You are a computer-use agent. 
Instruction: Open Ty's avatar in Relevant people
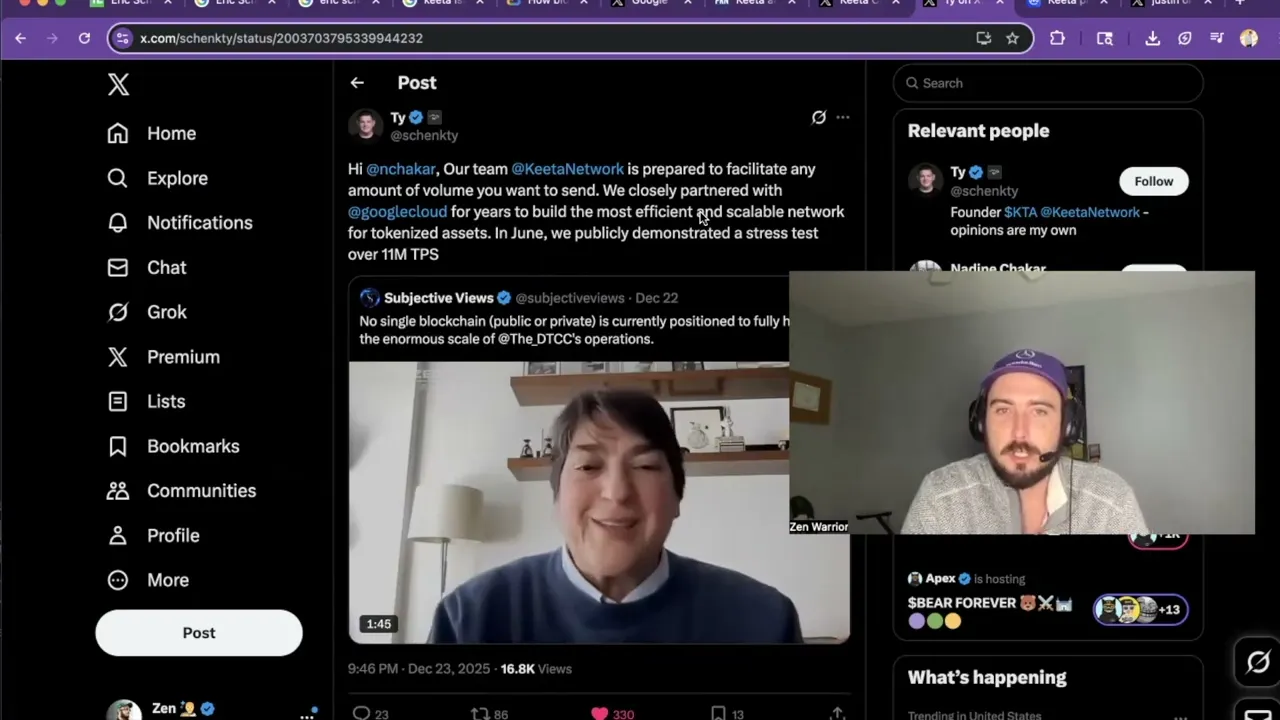(926, 181)
